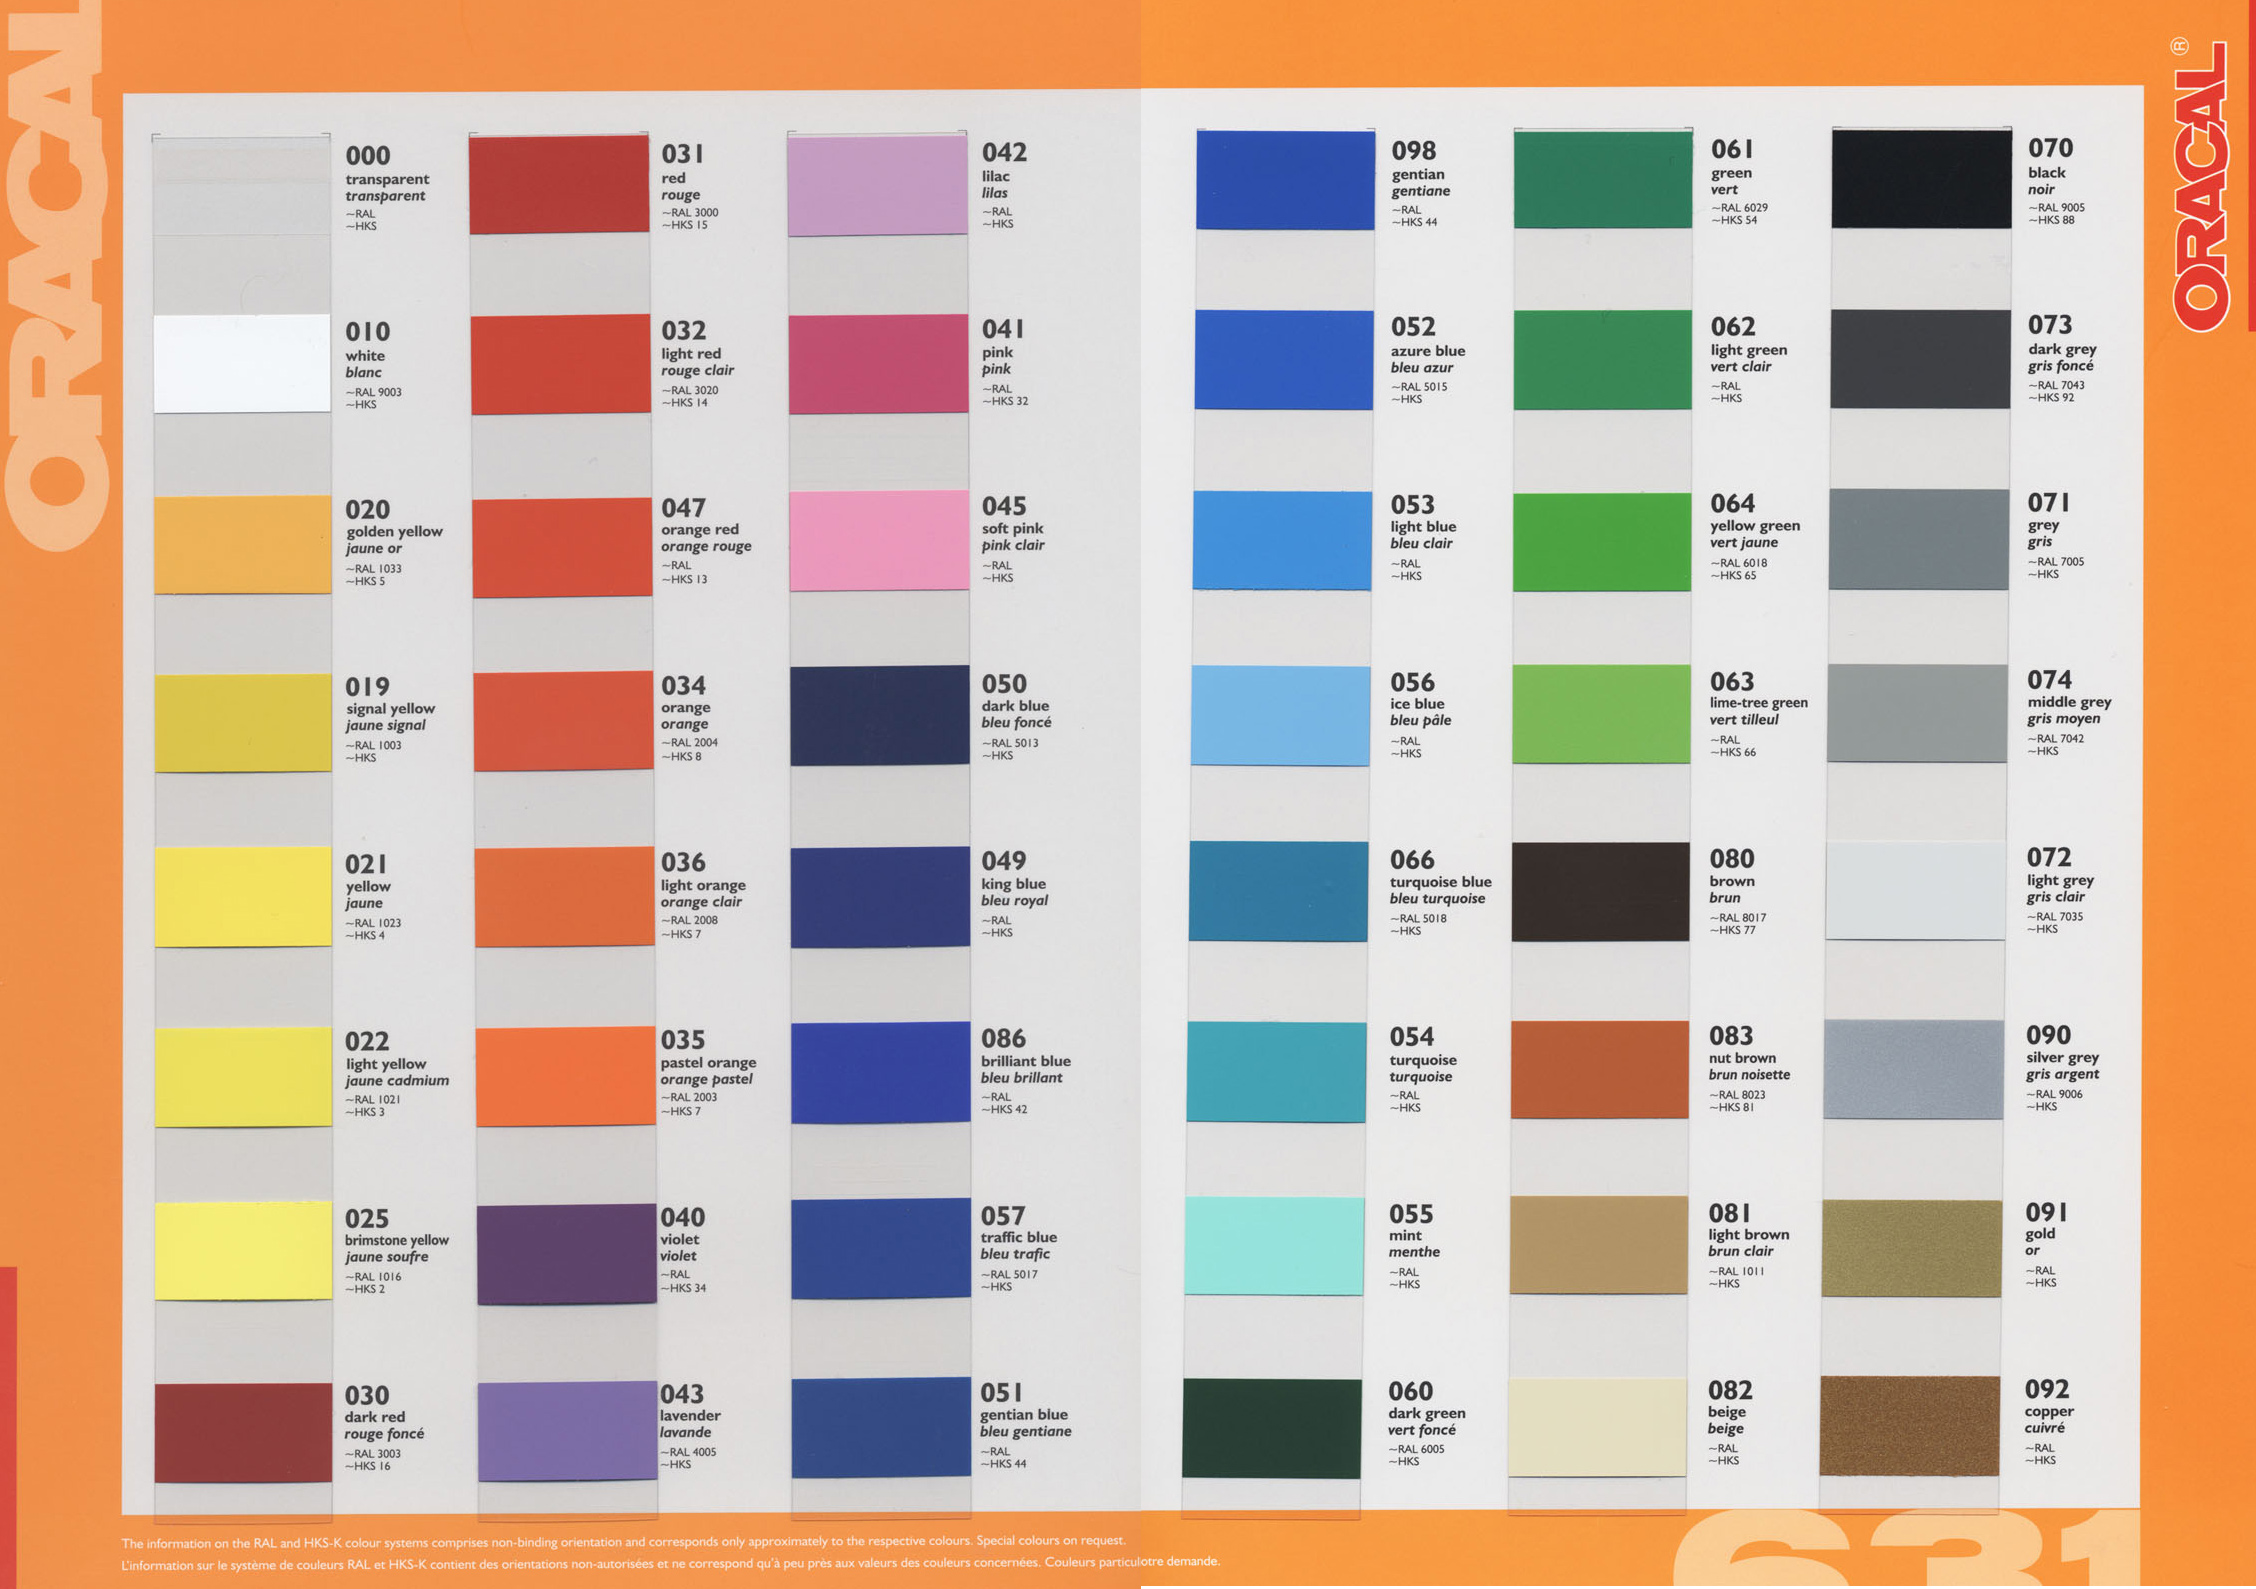Click the 035 pastel orange swatch
The image size is (2256, 1589).
pyautogui.click(x=565, y=1077)
